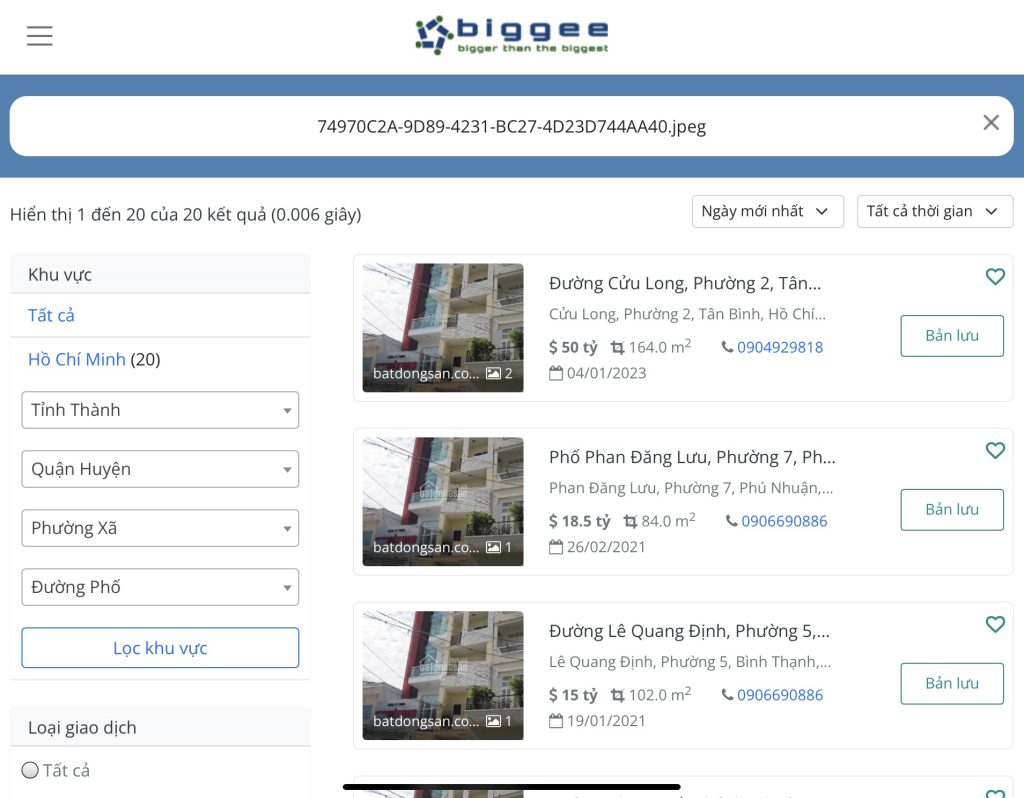Image resolution: width=1024 pixels, height=798 pixels.
Task: Expand the Đường Phố dropdown
Action: (x=160, y=587)
